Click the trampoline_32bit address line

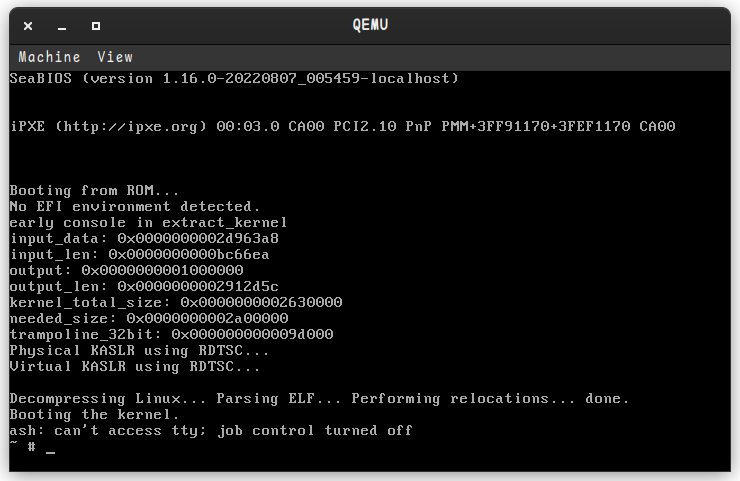(x=171, y=335)
